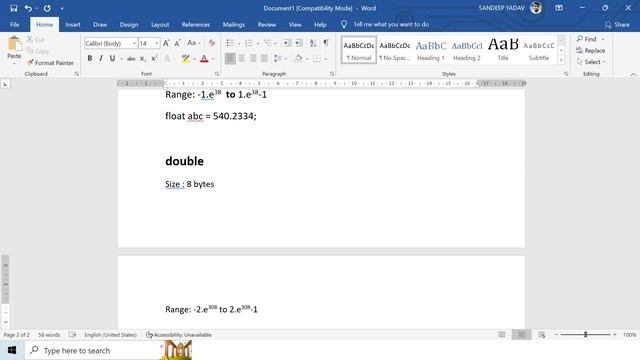
Task: Collapse the ribbon arrow
Action: coord(633,74)
